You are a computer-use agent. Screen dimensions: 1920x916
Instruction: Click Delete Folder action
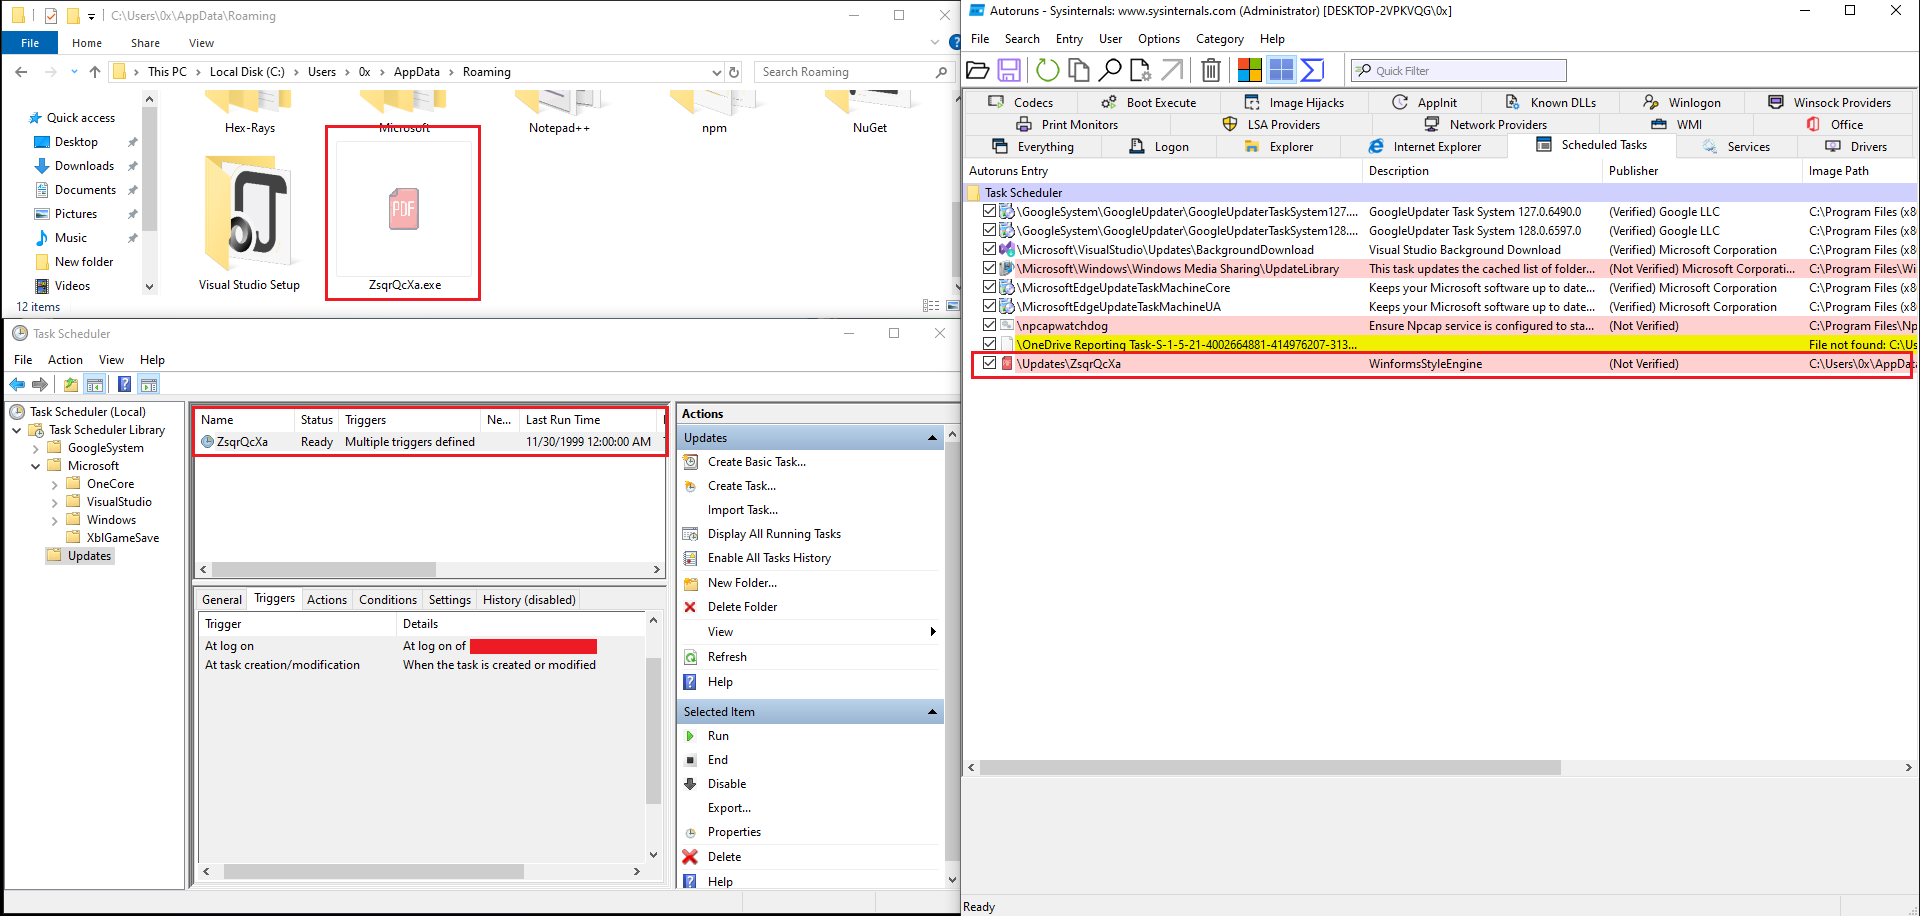tap(742, 607)
